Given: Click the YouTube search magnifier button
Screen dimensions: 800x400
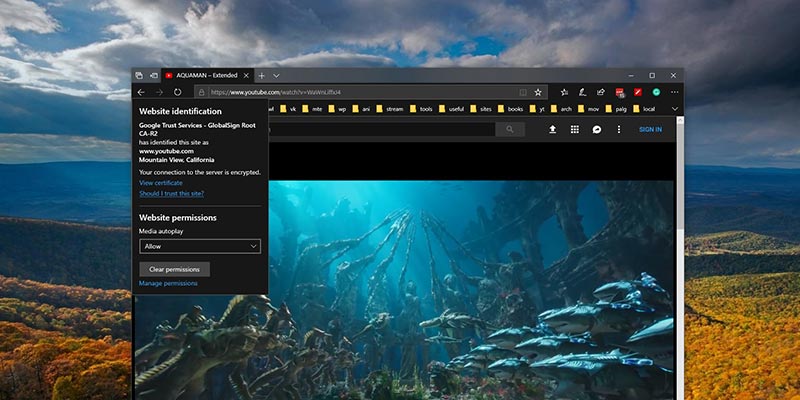Looking at the screenshot, I should pyautogui.click(x=510, y=129).
